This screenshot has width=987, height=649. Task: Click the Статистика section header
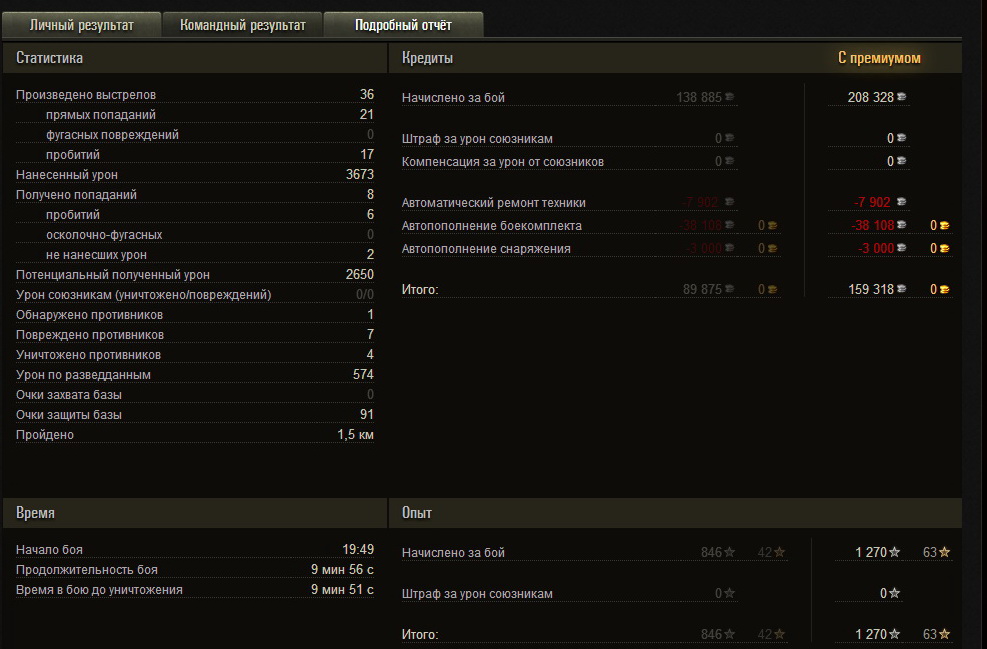click(49, 58)
